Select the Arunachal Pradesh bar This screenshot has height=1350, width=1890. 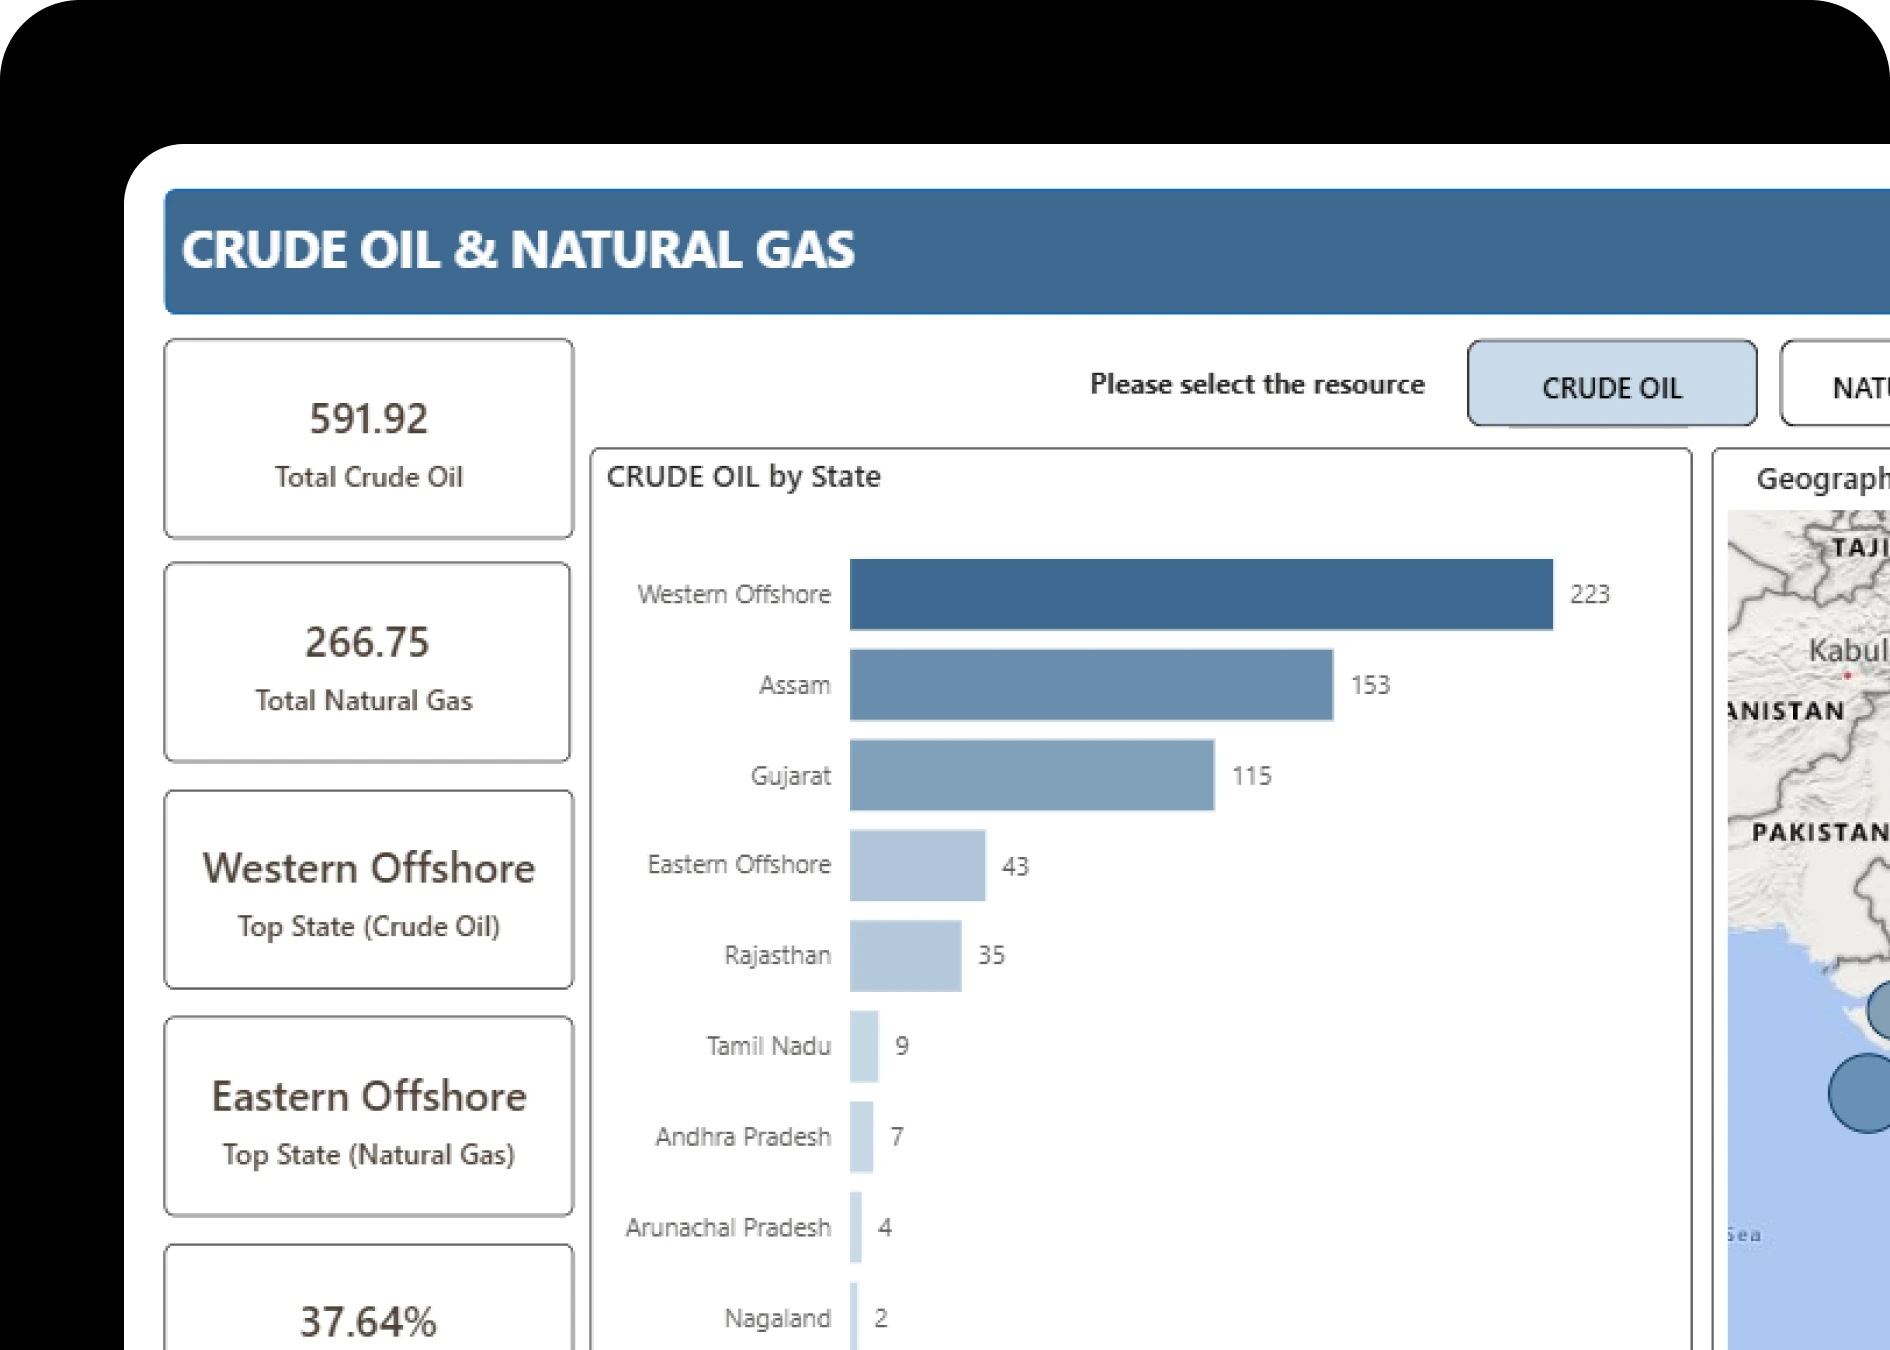click(856, 1227)
